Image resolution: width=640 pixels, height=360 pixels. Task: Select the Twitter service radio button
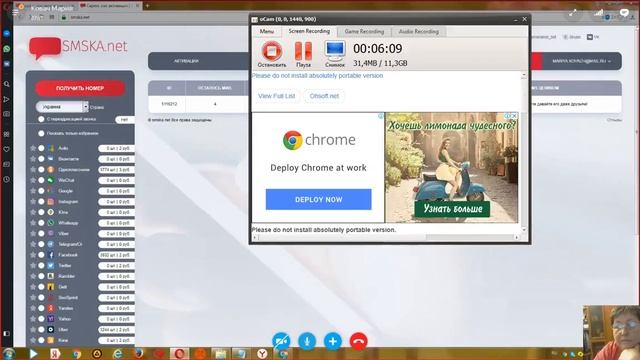click(x=41, y=265)
